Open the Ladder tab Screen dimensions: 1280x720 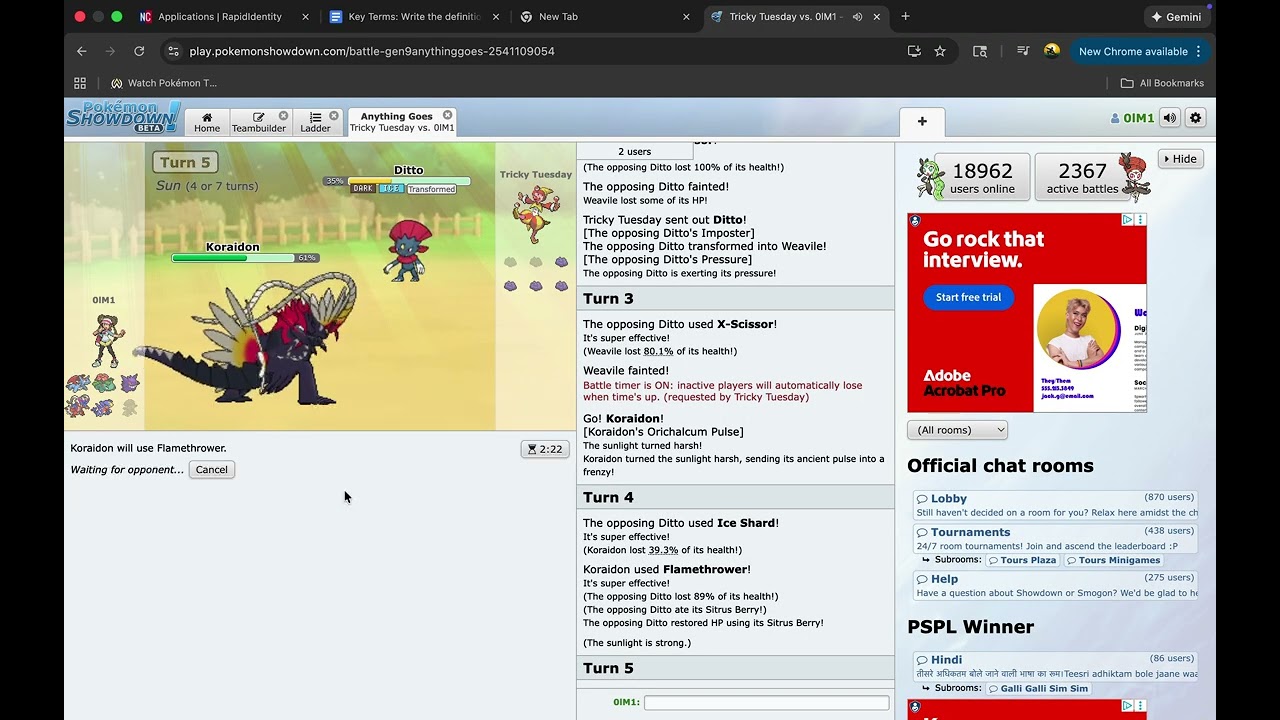point(315,122)
